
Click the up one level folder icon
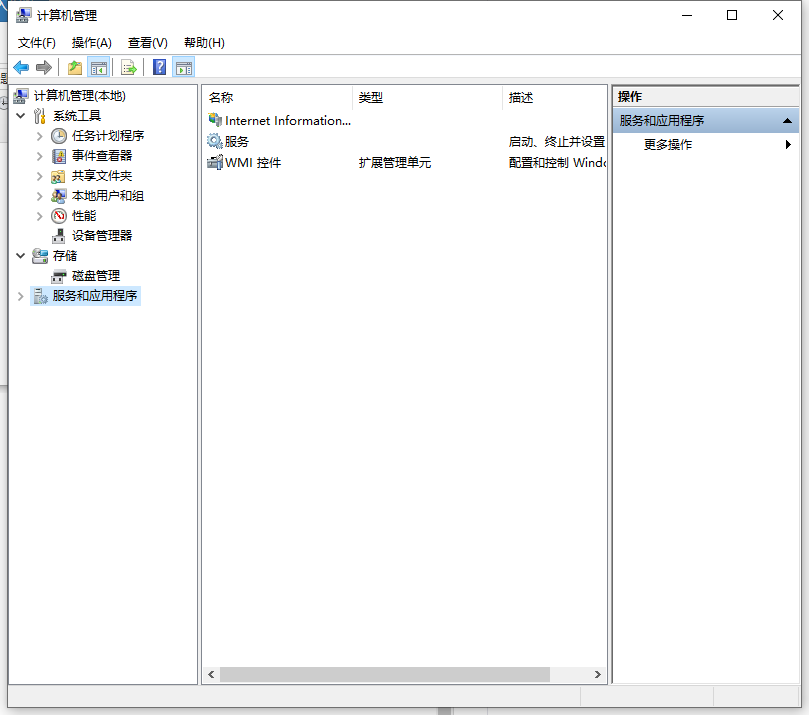pos(73,67)
